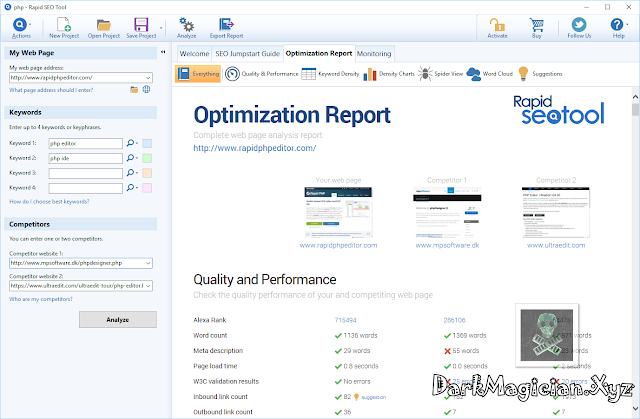Screen dimensions: 640x419
Task: Open Alexa Rank value 715494
Action: 345,320
